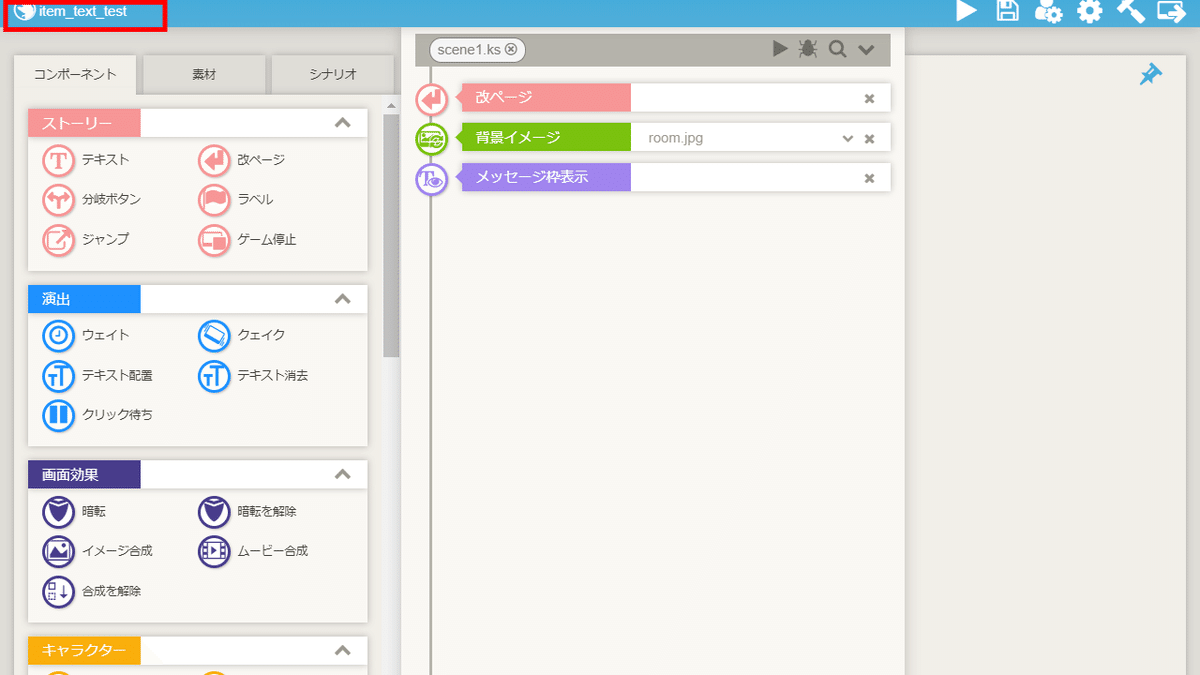The width and height of the screenshot is (1200, 675).
Task: Open the scene toolbar chevron menu
Action: pos(866,49)
